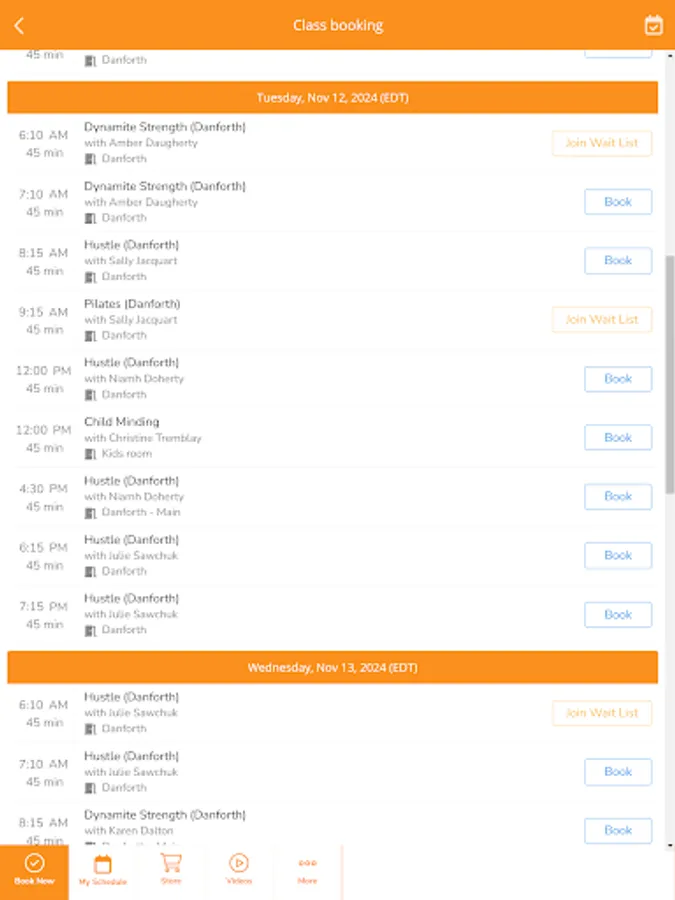Book the 7:15 PM Hustle with Julie Sawchuk
This screenshot has height=900, width=675.
click(x=617, y=614)
